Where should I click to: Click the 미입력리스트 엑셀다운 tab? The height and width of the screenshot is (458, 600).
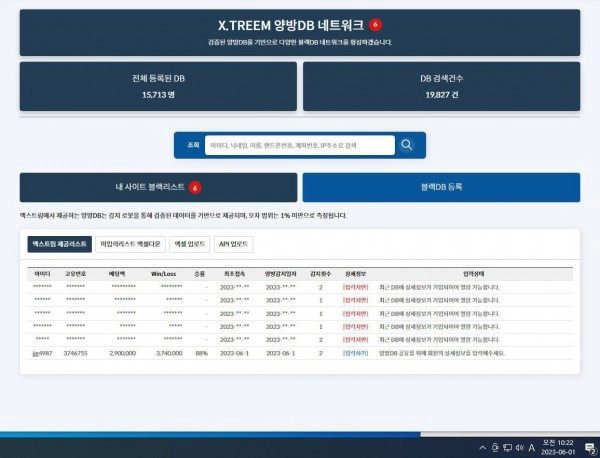pyautogui.click(x=130, y=244)
